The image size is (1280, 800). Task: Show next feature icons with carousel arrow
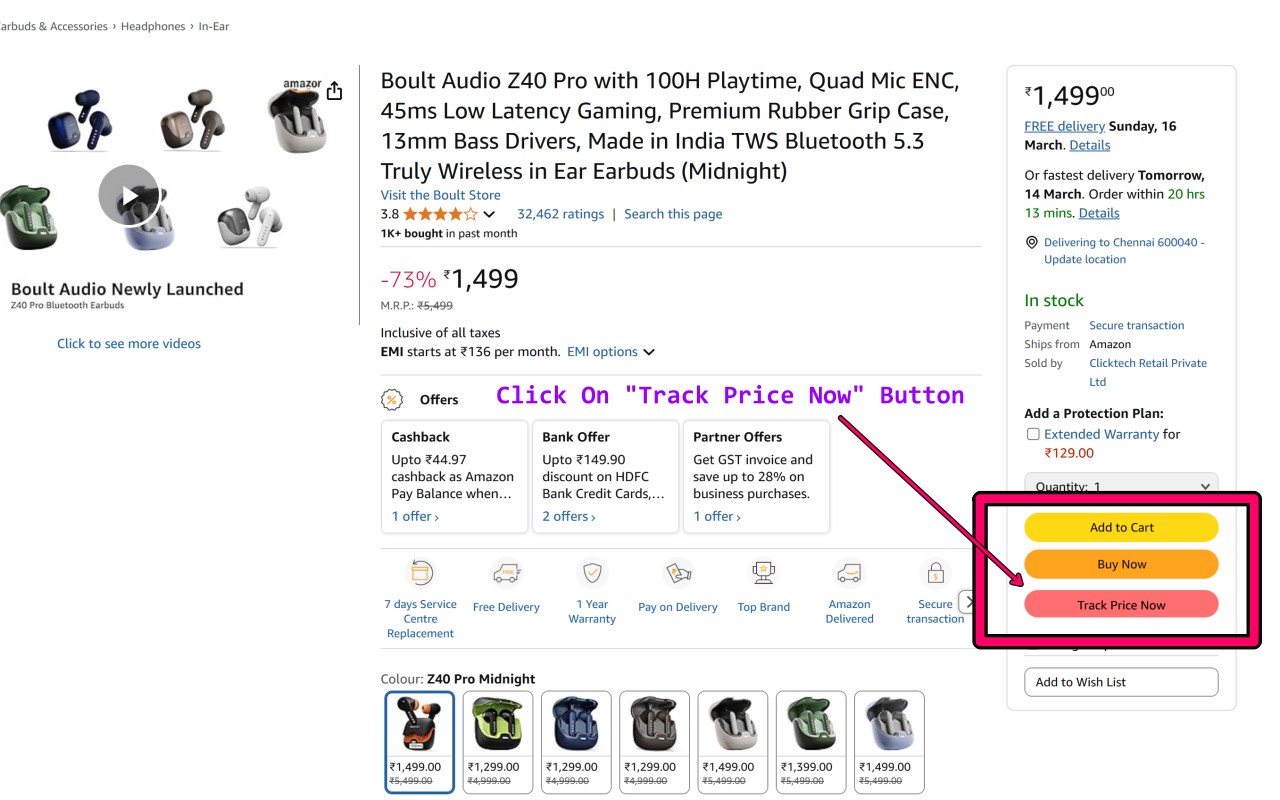click(x=967, y=602)
